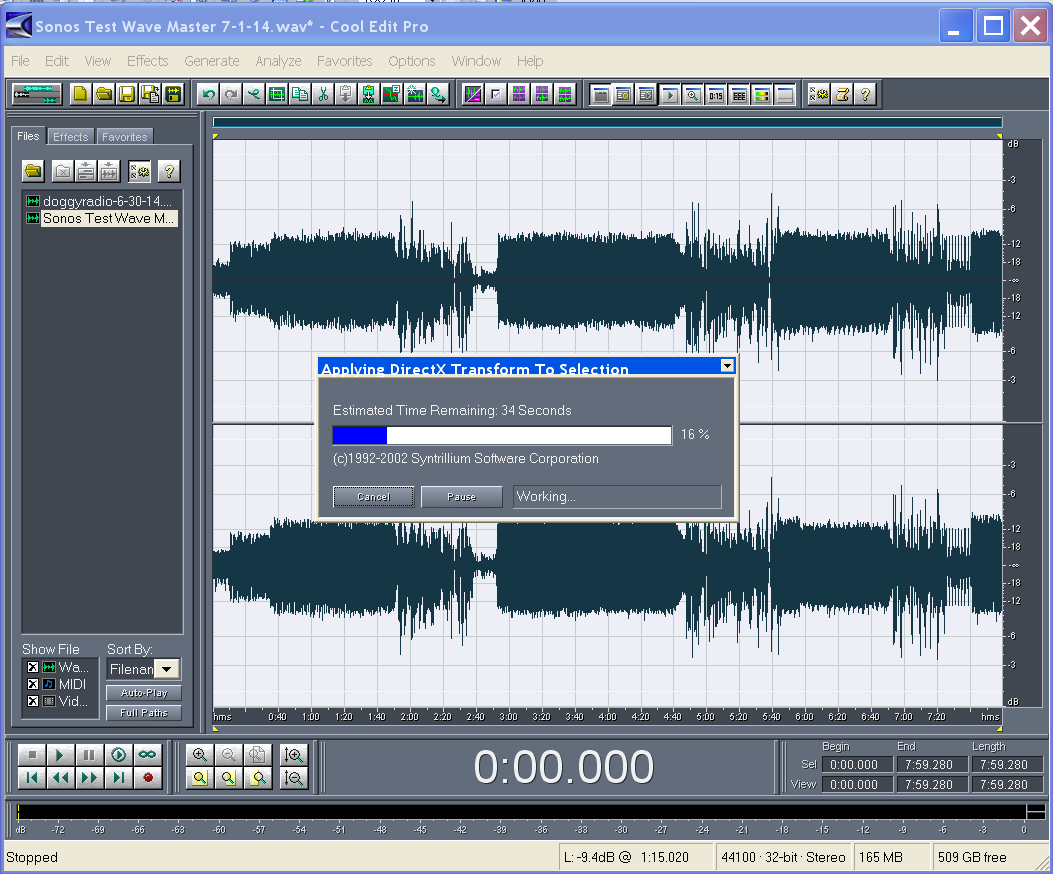Image resolution: width=1053 pixels, height=874 pixels.
Task: Go to beginning with the skip-back button
Action: pos(32,778)
